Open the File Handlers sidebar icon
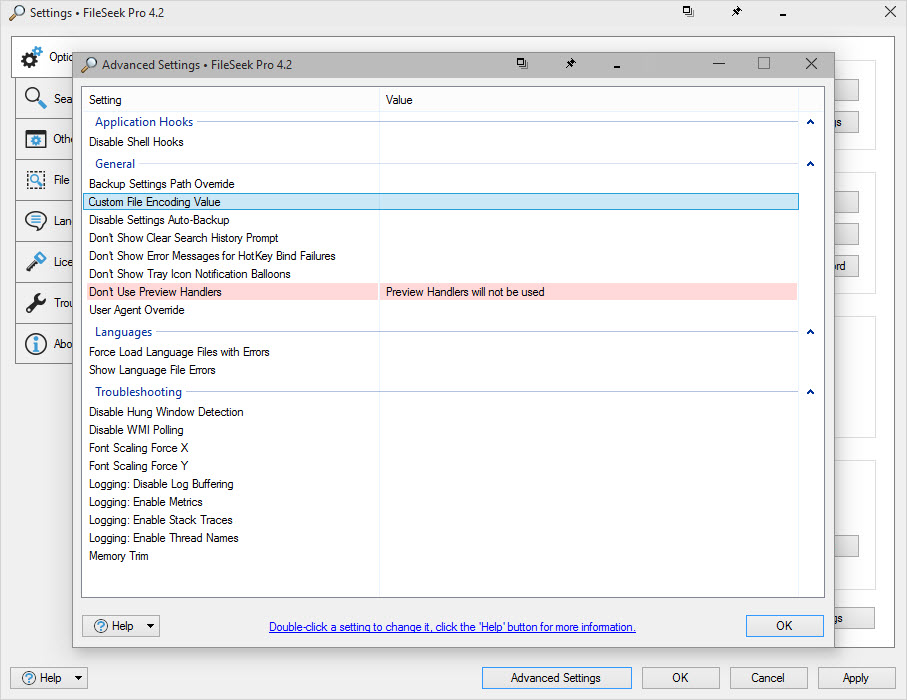The image size is (907, 700). pos(36,180)
